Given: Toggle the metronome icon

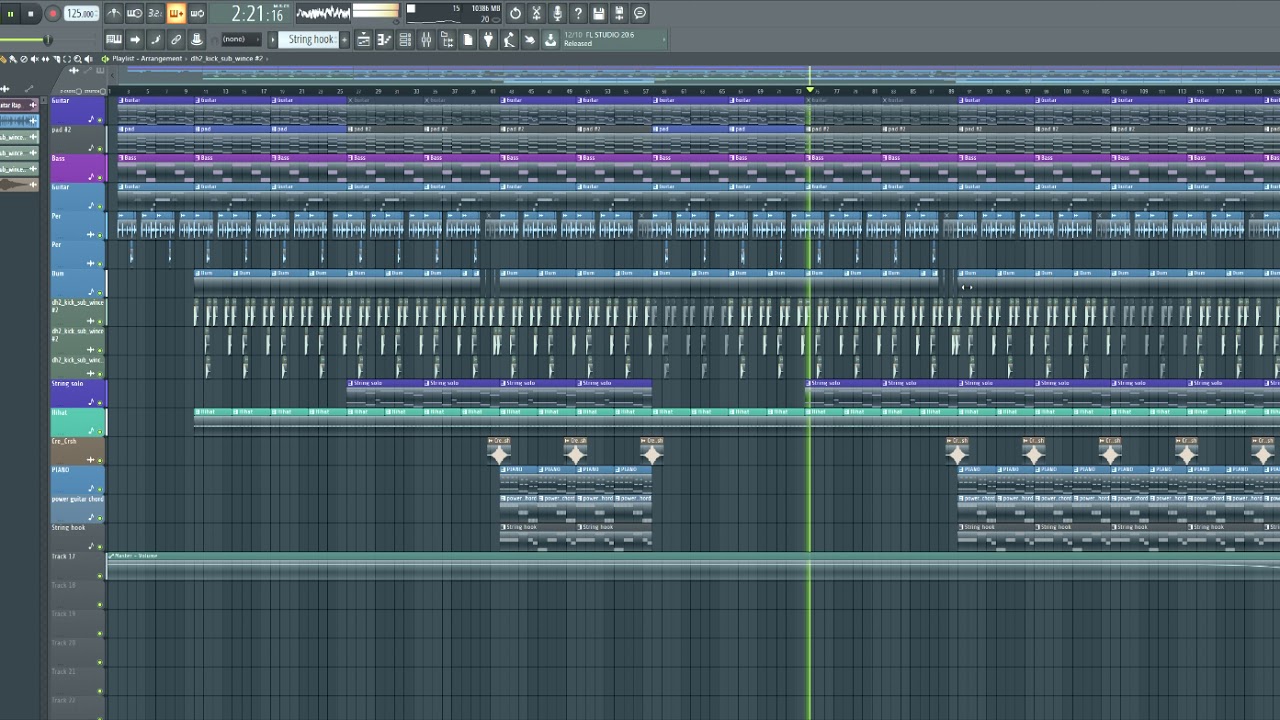Looking at the screenshot, I should [113, 13].
